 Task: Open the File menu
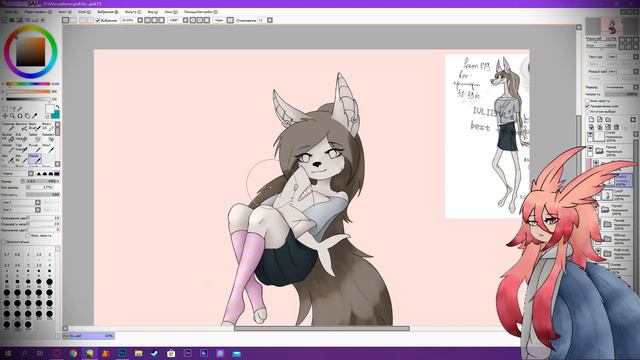pos(10,12)
